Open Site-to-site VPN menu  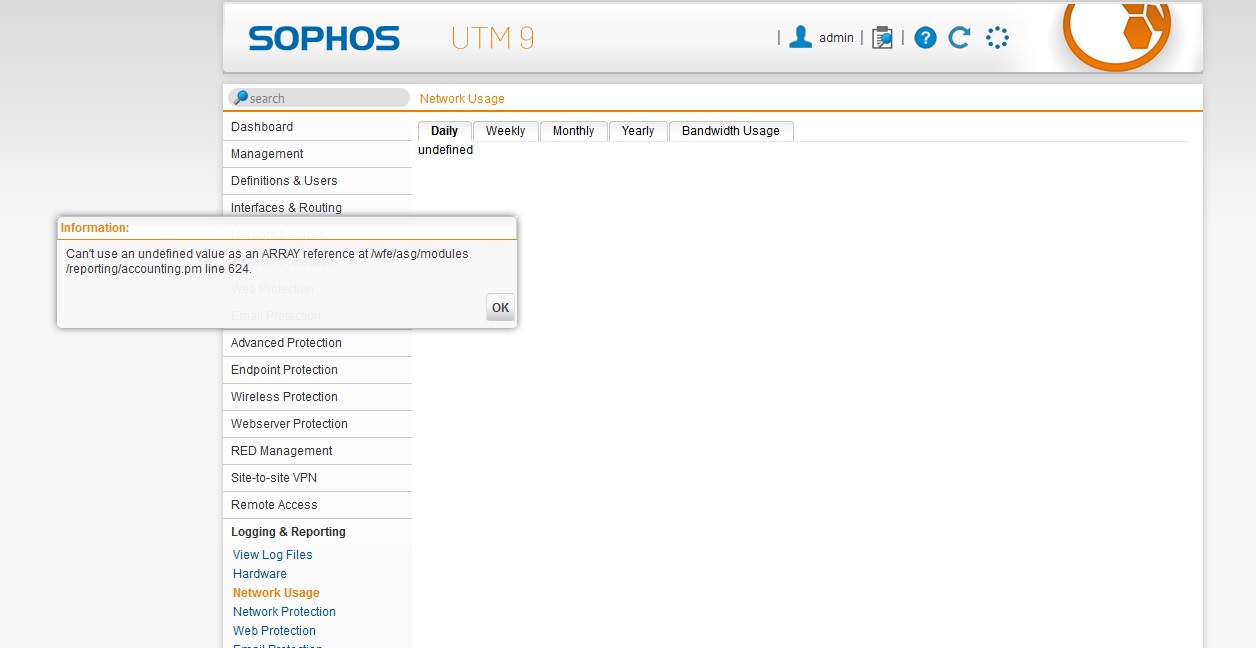317,478
